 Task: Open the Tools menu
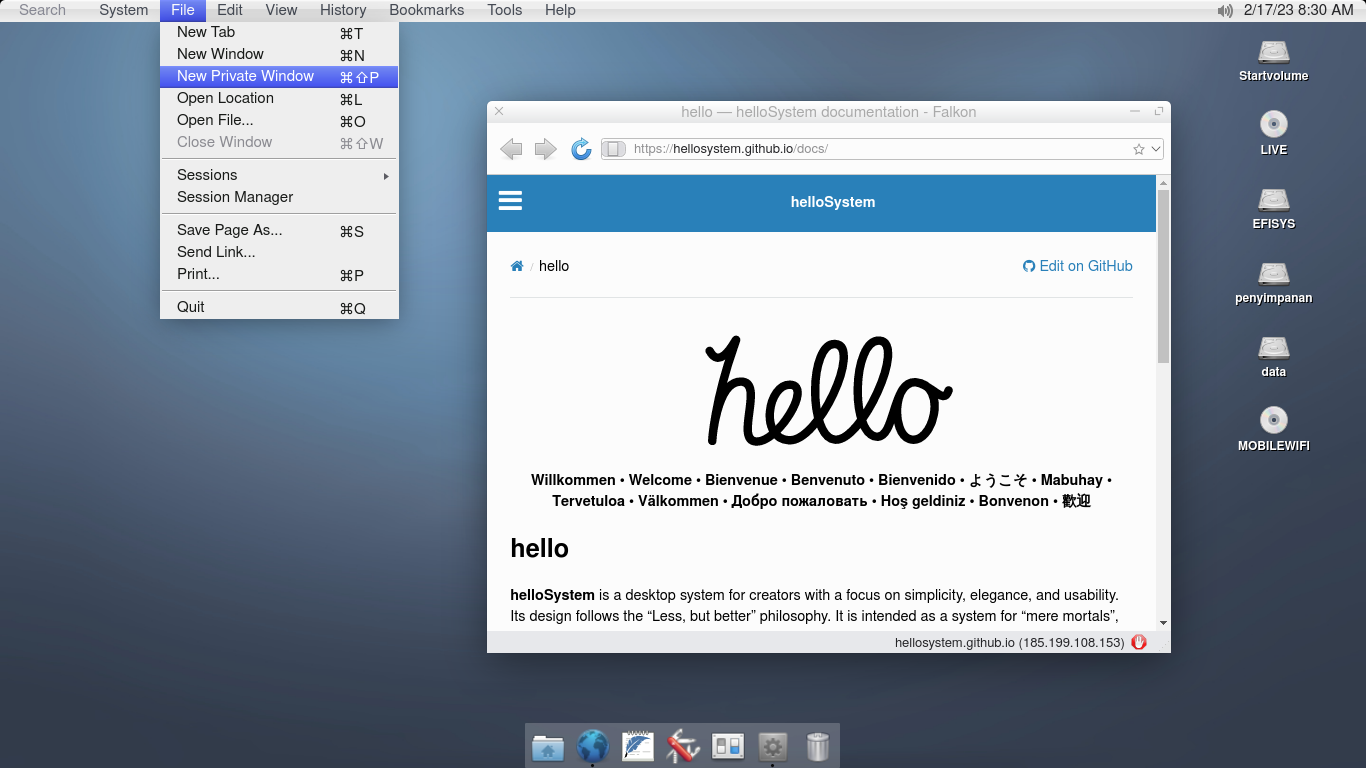pyautogui.click(x=505, y=10)
